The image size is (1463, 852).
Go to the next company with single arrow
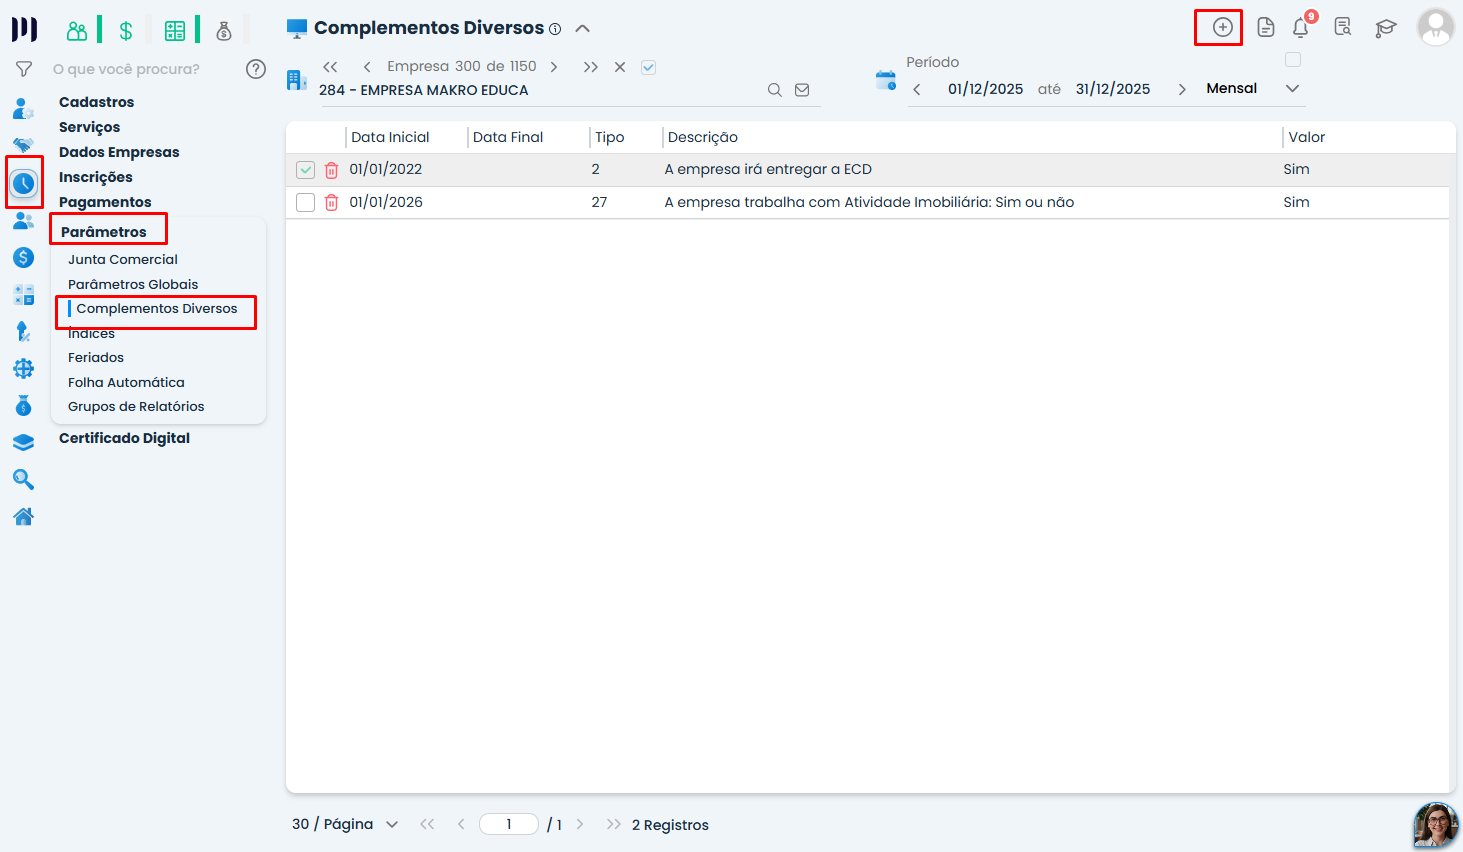click(x=554, y=67)
